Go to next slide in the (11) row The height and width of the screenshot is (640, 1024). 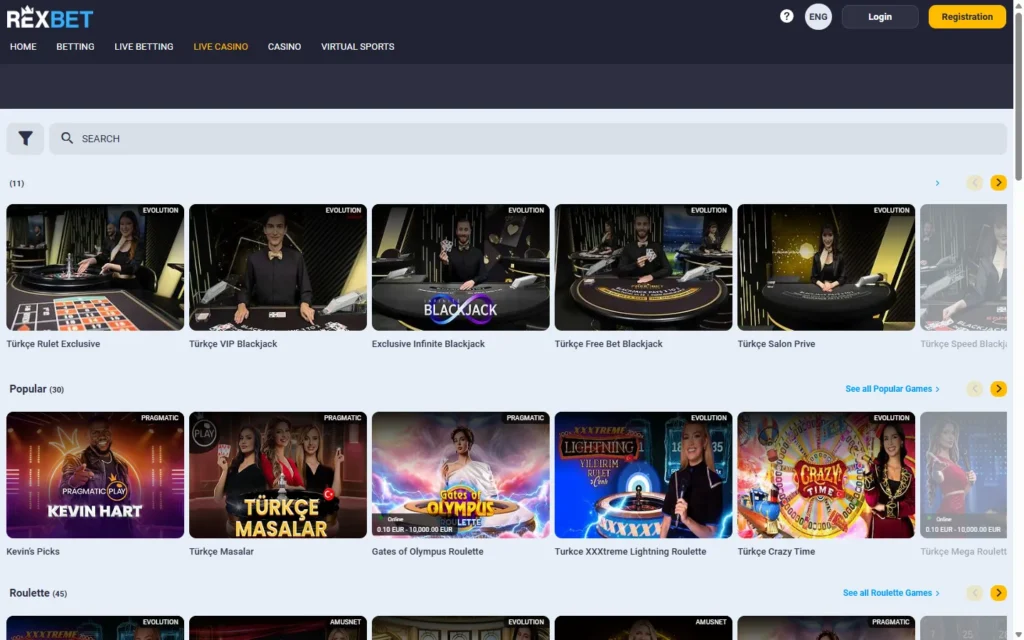point(998,183)
